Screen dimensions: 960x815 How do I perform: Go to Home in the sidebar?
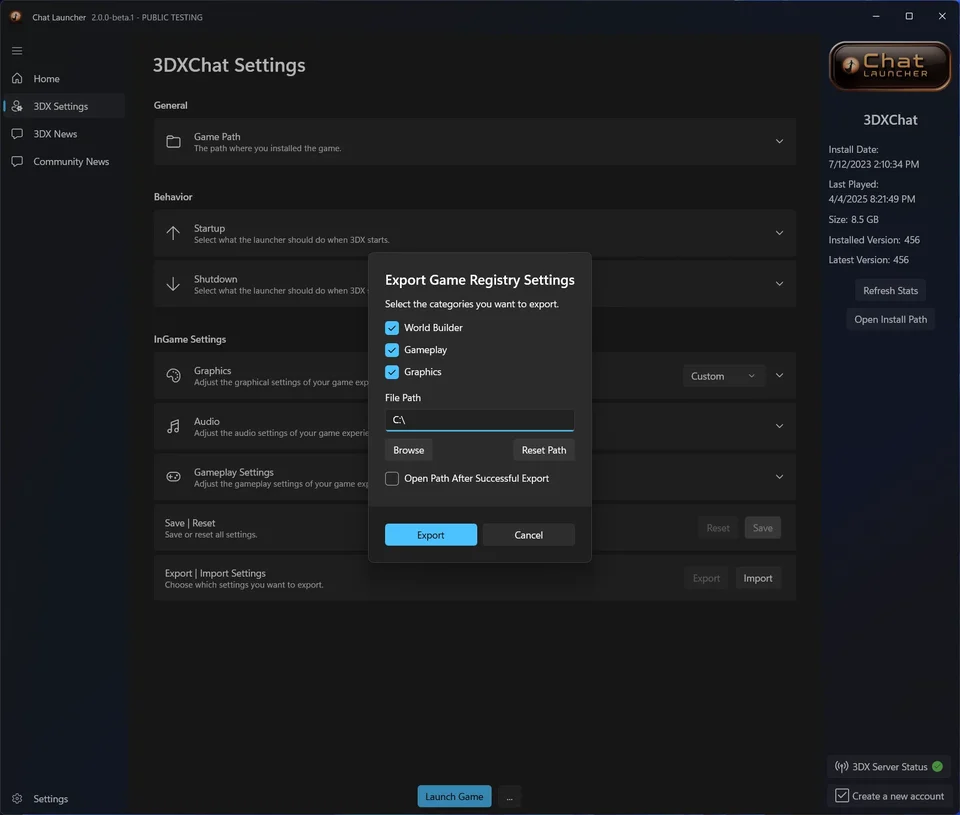tap(64, 78)
